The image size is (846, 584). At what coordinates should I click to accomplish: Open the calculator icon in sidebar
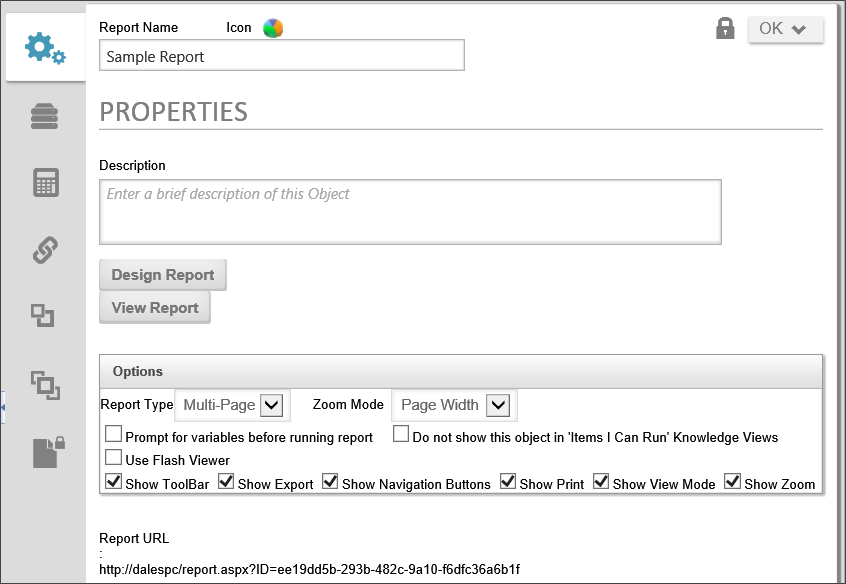point(45,183)
